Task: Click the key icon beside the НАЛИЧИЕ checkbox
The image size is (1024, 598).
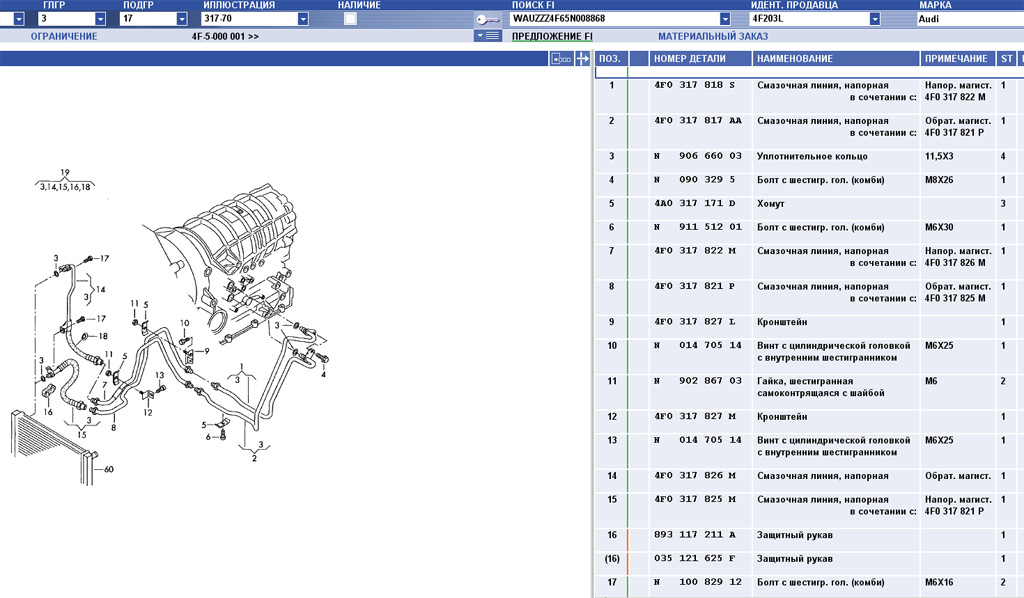Action: click(487, 19)
